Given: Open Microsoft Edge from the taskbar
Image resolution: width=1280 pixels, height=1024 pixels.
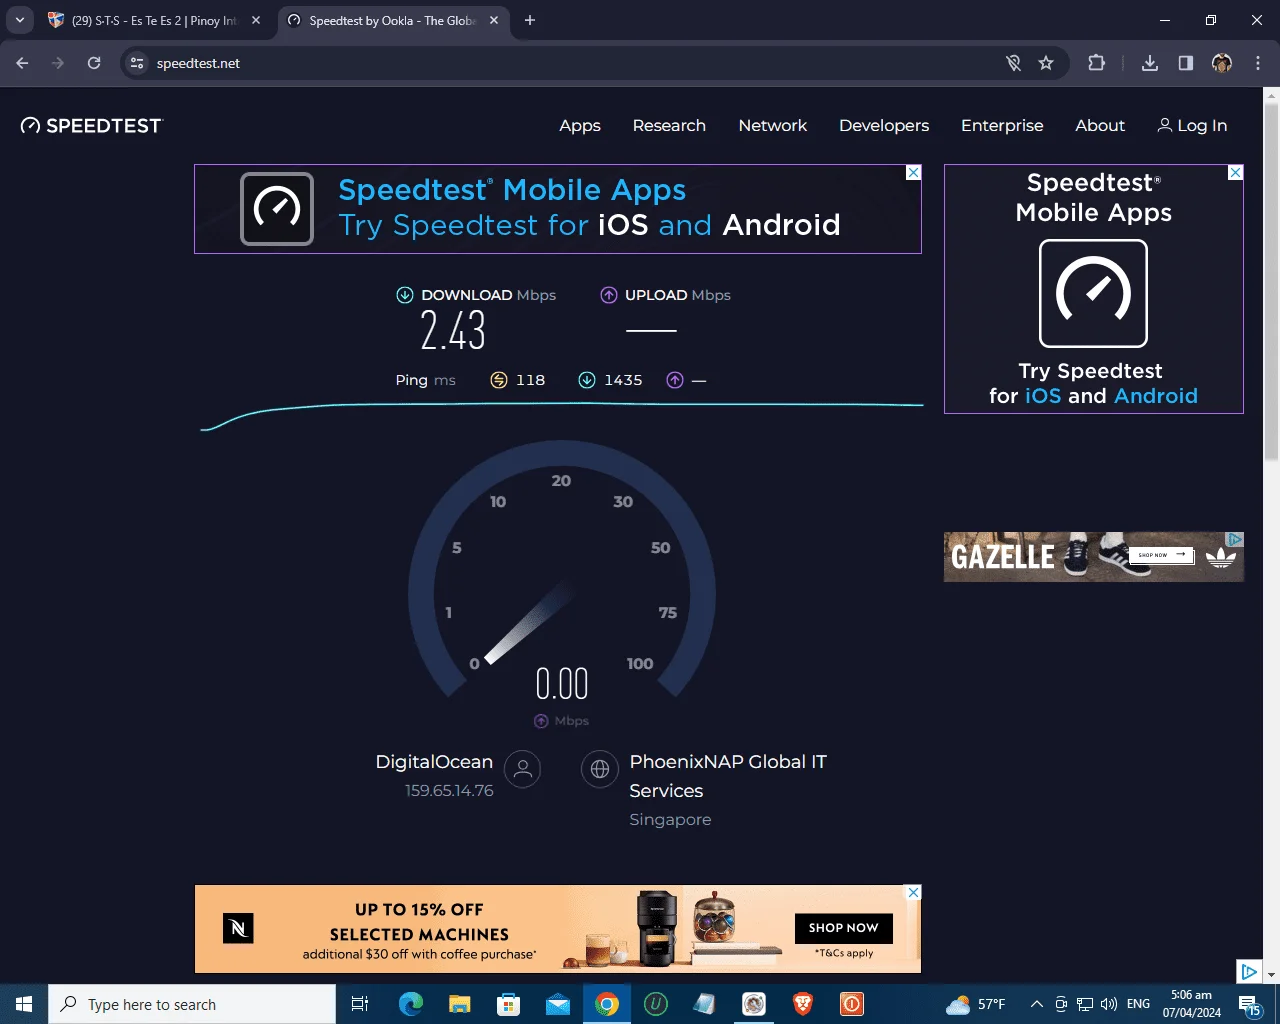Looking at the screenshot, I should [x=411, y=1004].
